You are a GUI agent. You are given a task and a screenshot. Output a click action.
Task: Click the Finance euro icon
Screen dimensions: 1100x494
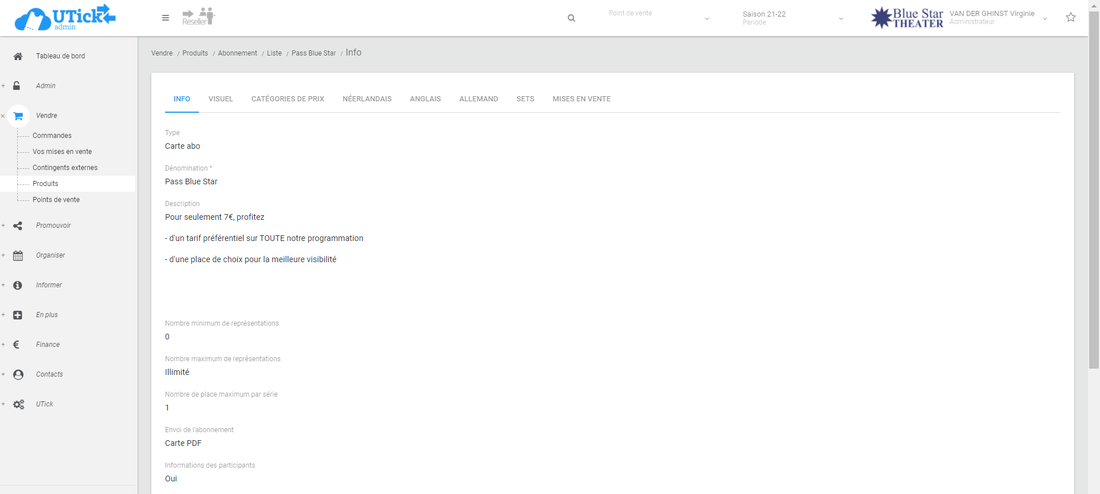tap(17, 344)
